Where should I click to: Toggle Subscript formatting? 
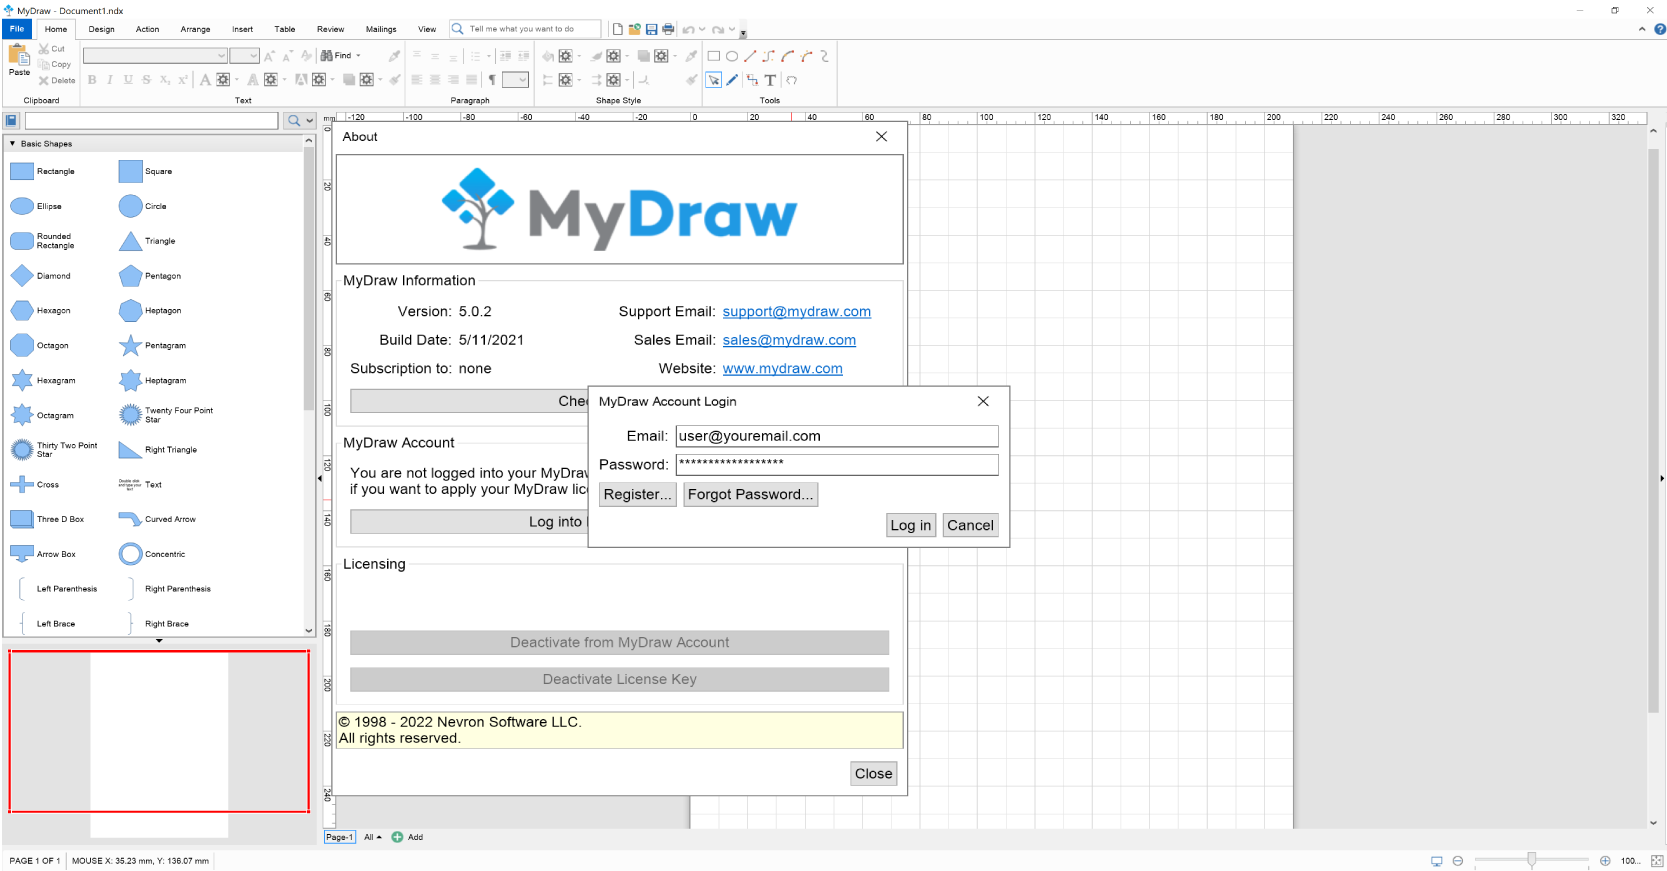(164, 80)
